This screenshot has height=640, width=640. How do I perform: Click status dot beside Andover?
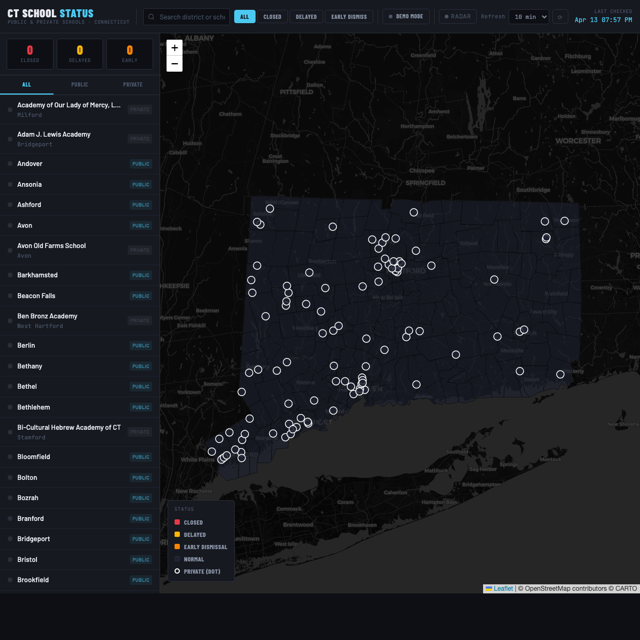click(x=10, y=164)
